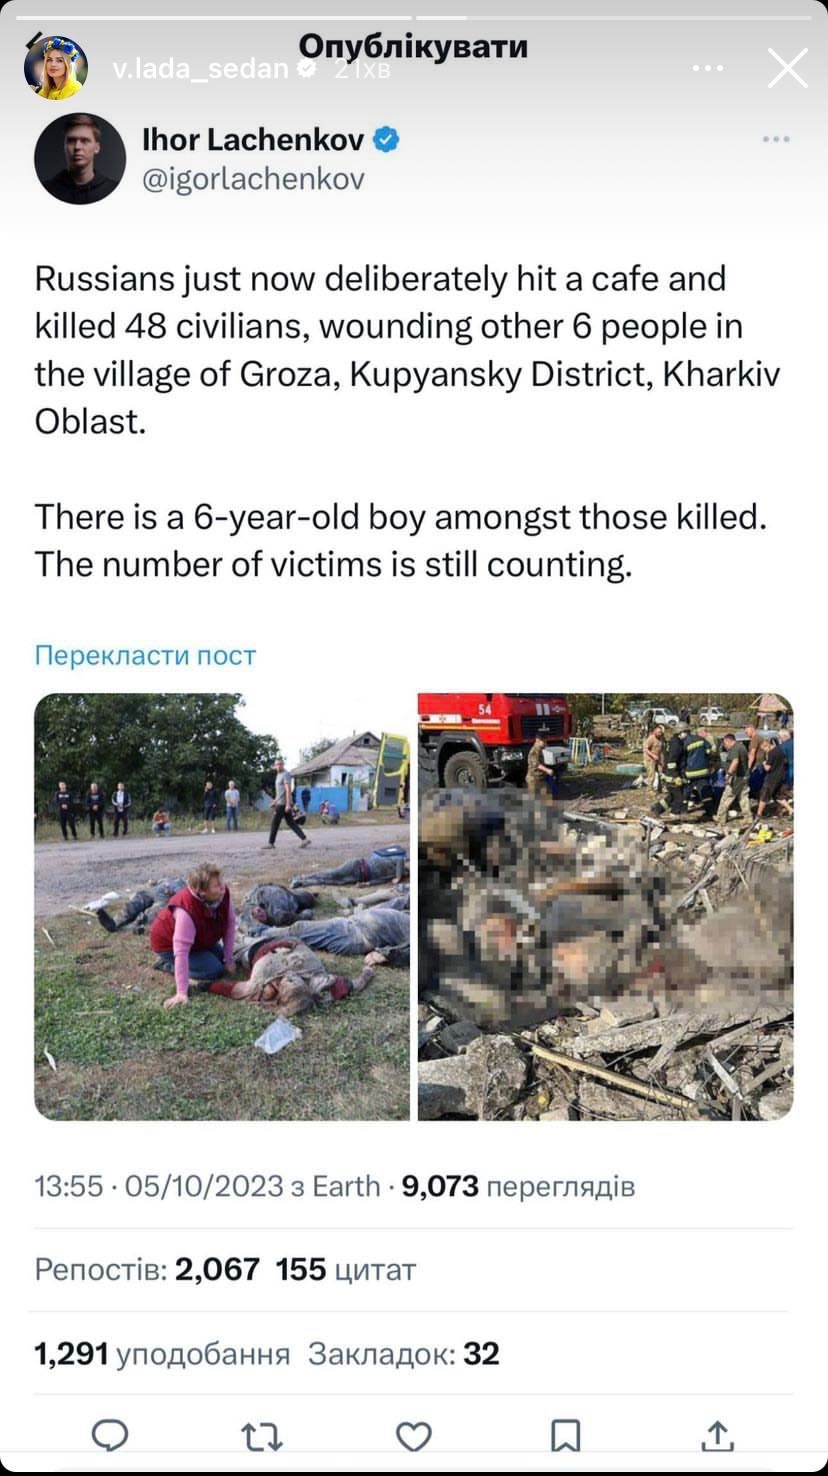
Task: Open Ihor Lachenkov profile picture
Action: pos(80,158)
